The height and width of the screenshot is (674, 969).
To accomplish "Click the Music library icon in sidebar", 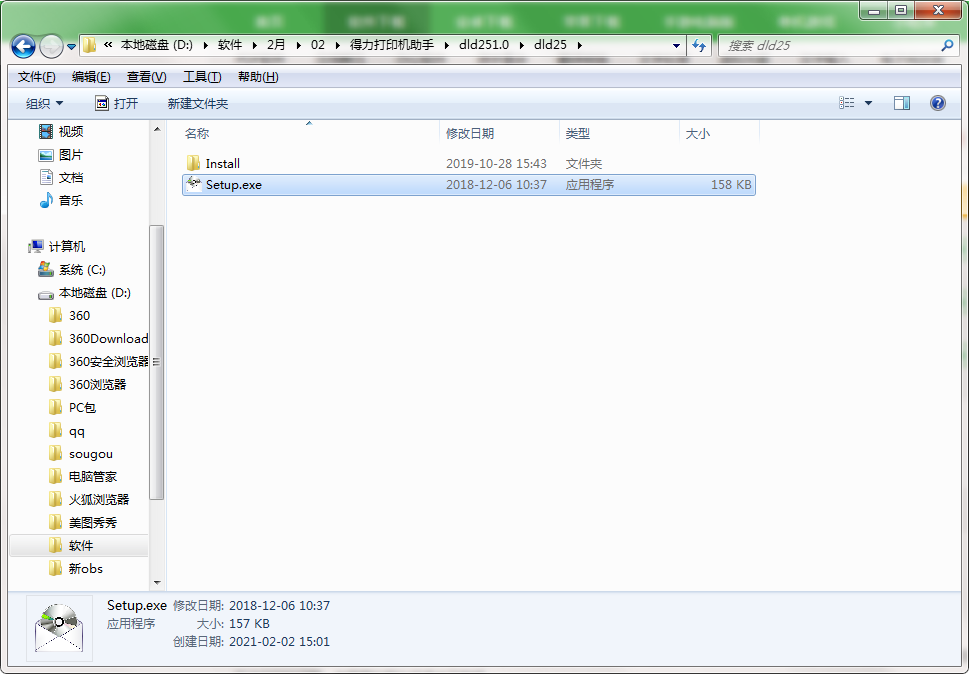I will pos(46,200).
